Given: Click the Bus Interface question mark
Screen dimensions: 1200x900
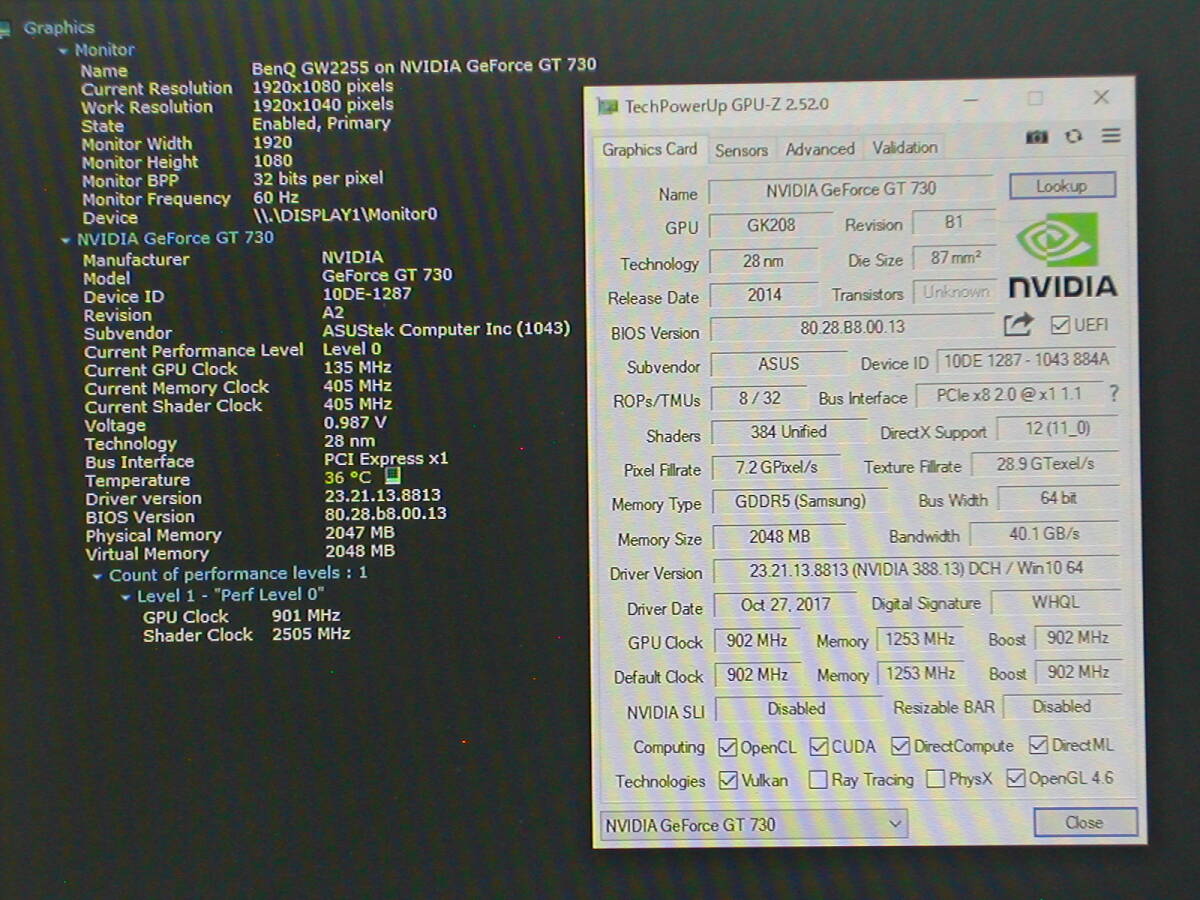Looking at the screenshot, I should [x=1113, y=394].
